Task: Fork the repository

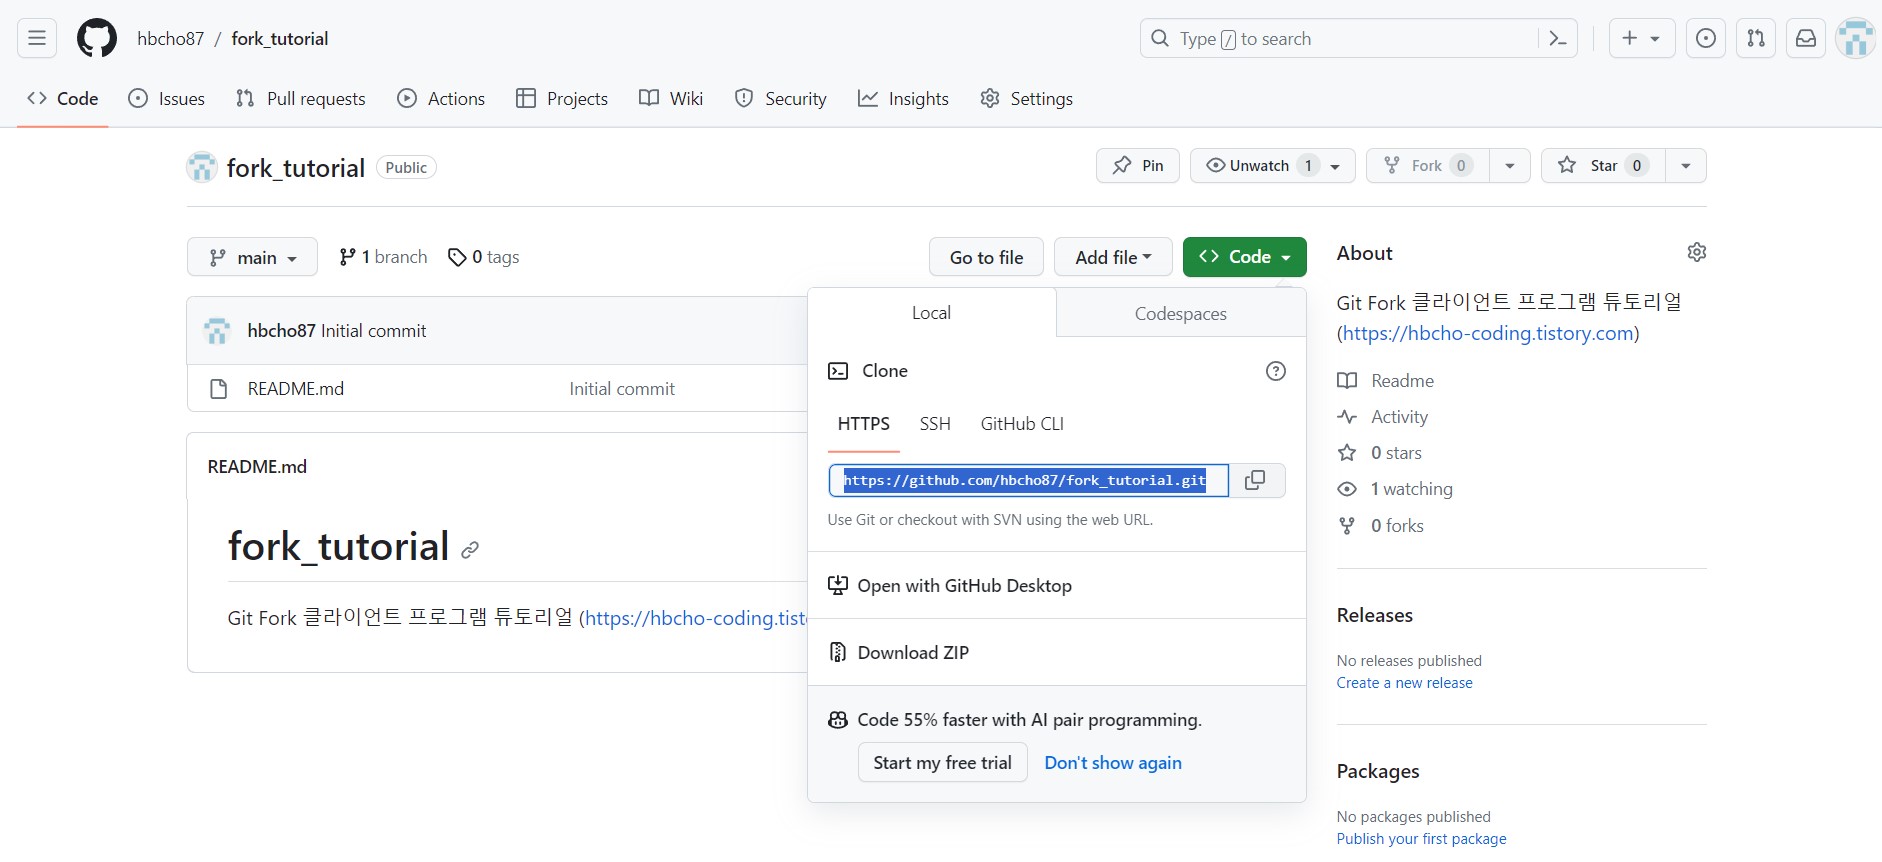Action: [x=1428, y=165]
